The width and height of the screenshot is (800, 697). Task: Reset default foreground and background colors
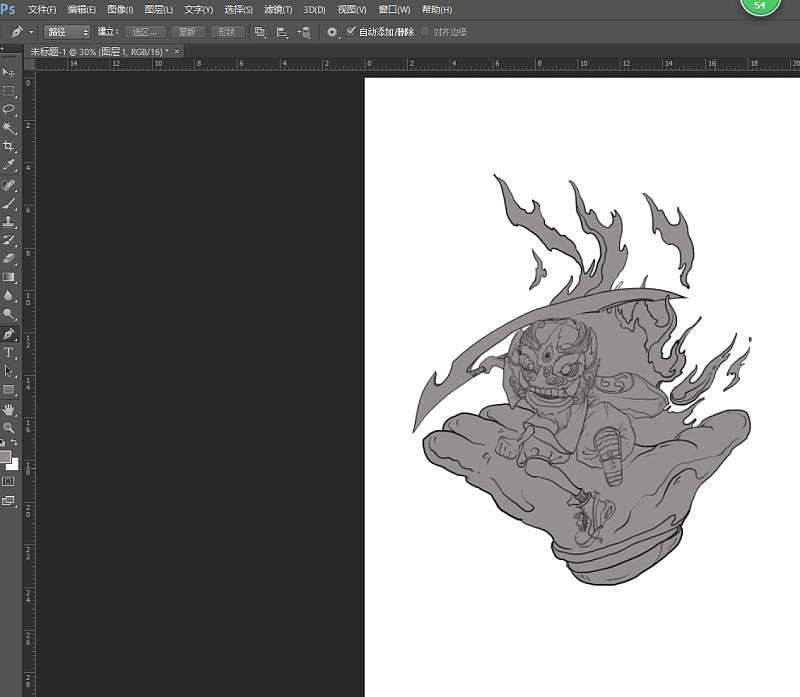pyautogui.click(x=3, y=442)
